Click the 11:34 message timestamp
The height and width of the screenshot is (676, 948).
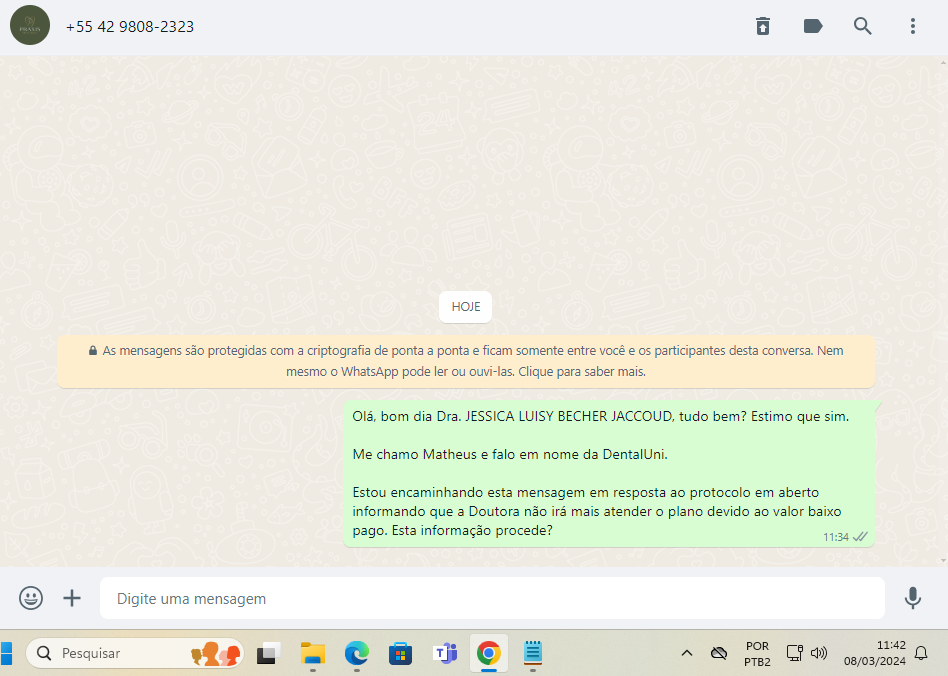836,537
